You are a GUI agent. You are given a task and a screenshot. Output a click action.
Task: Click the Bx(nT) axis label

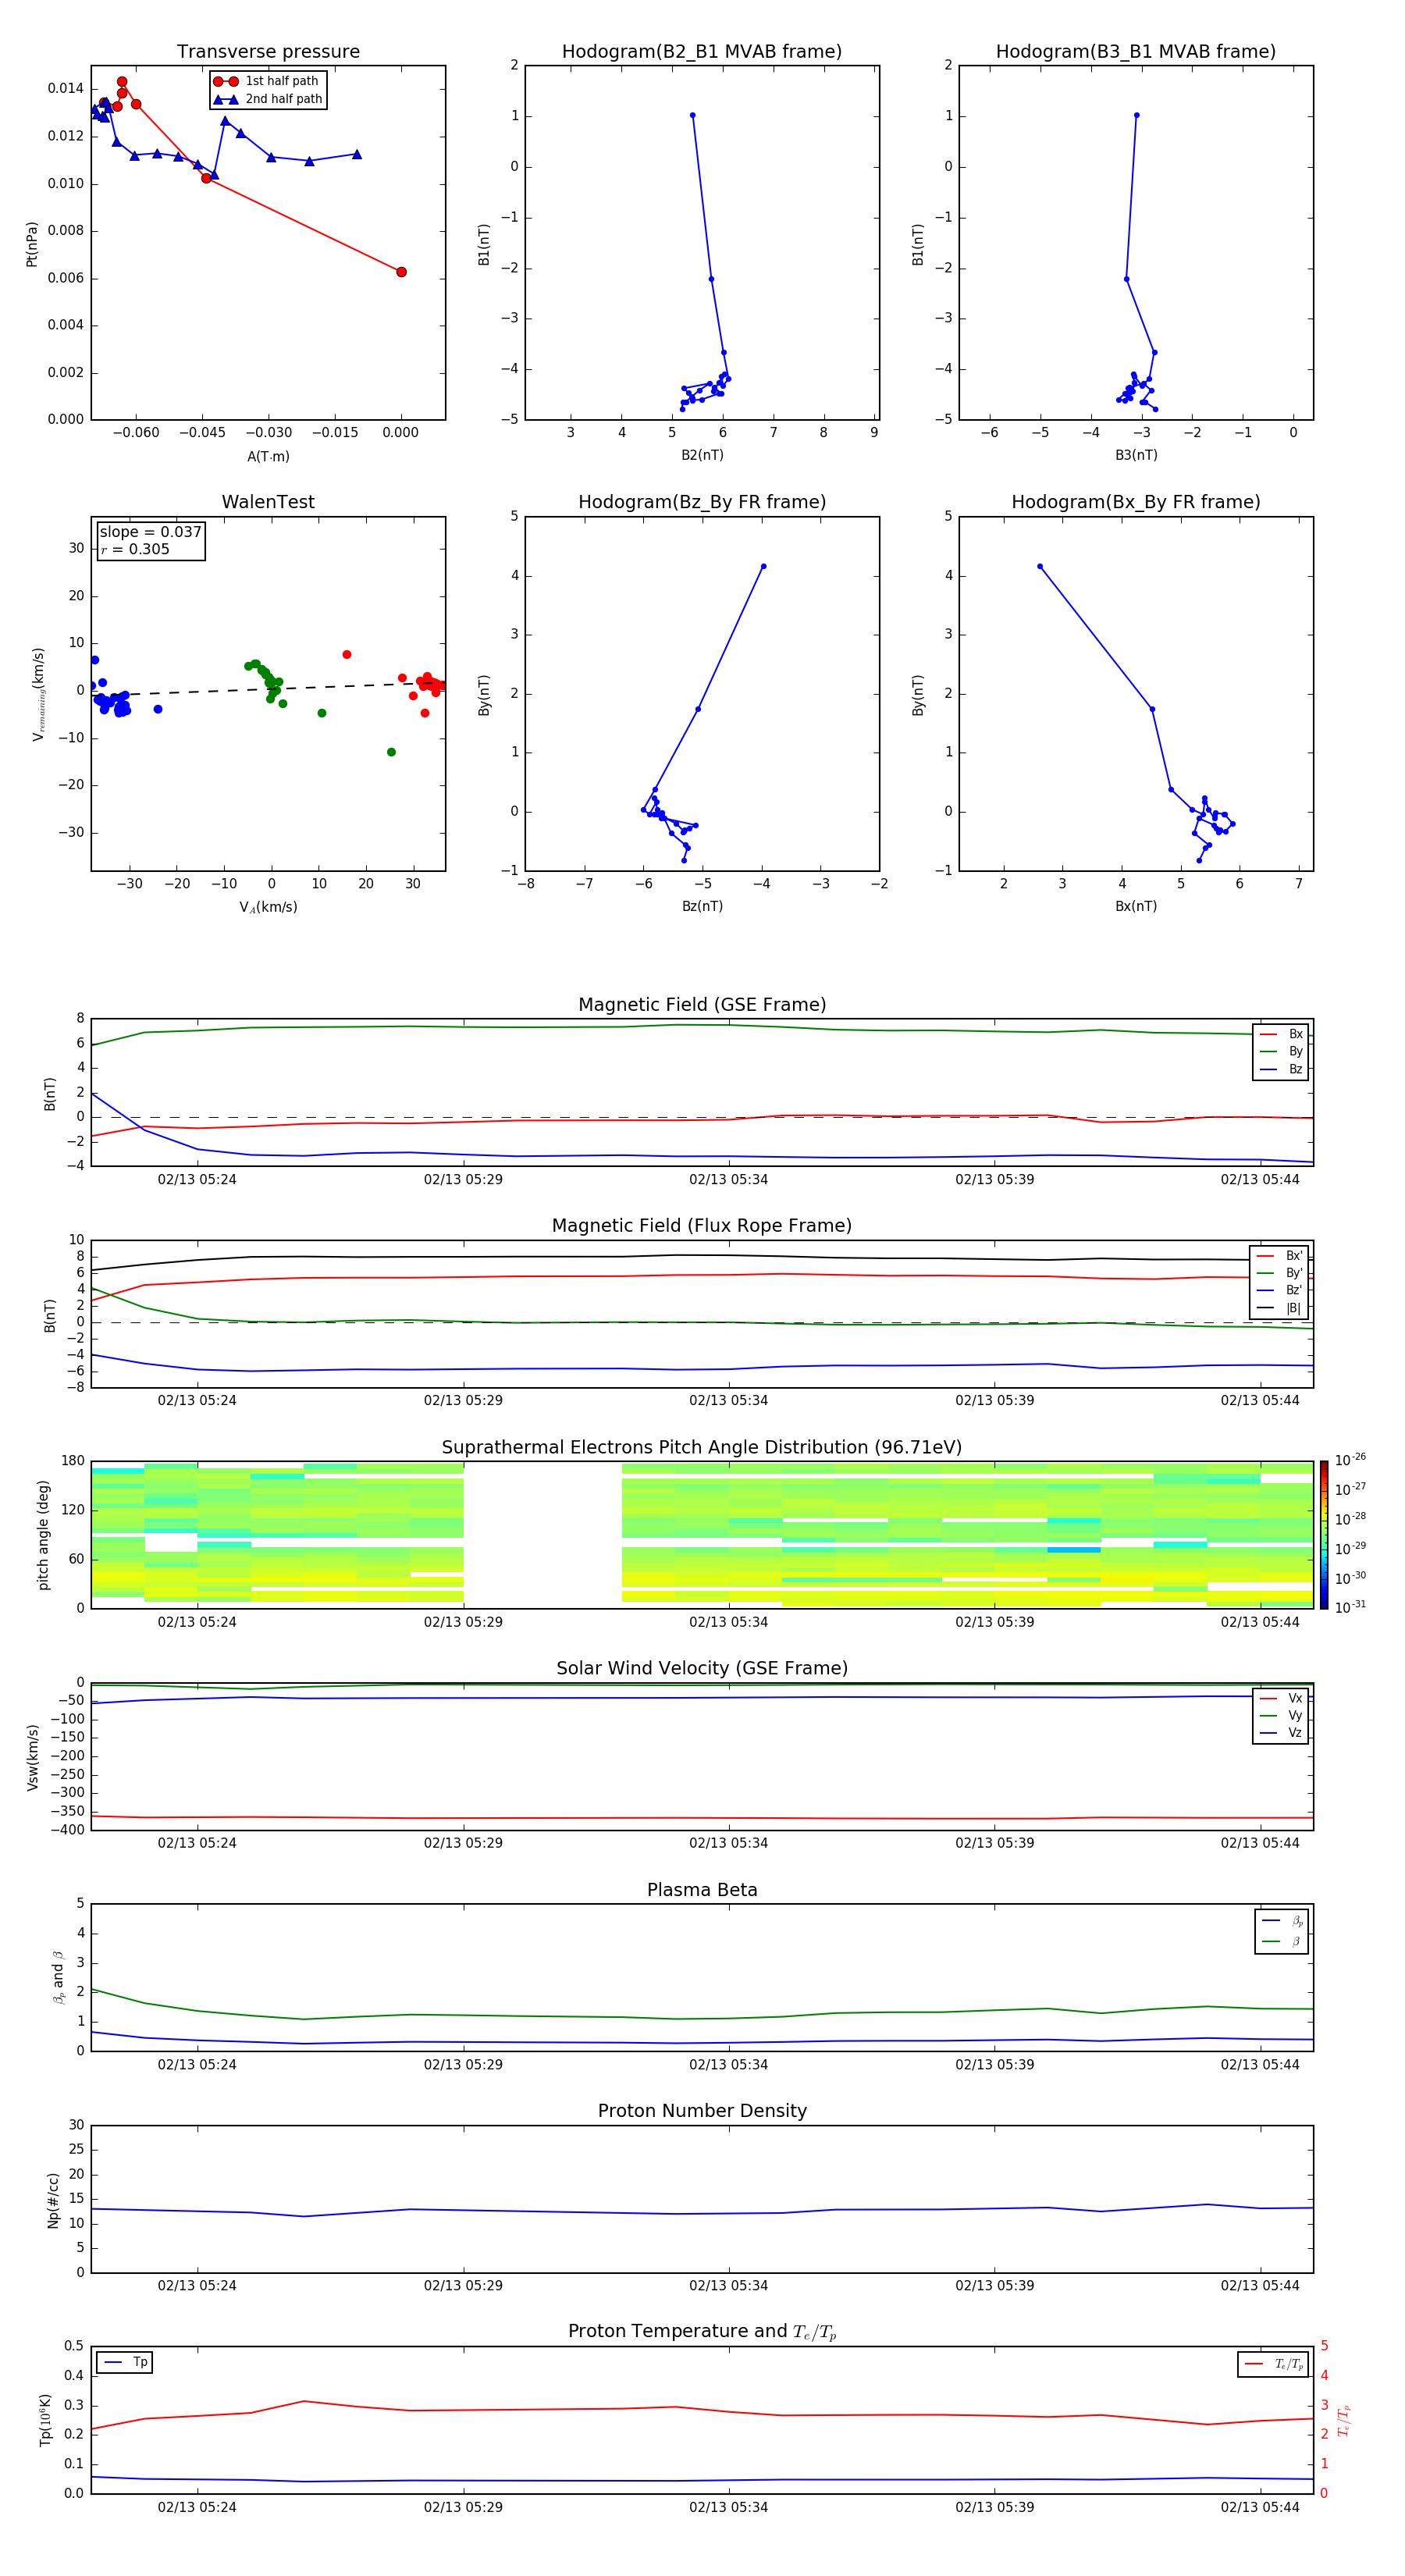(1136, 906)
